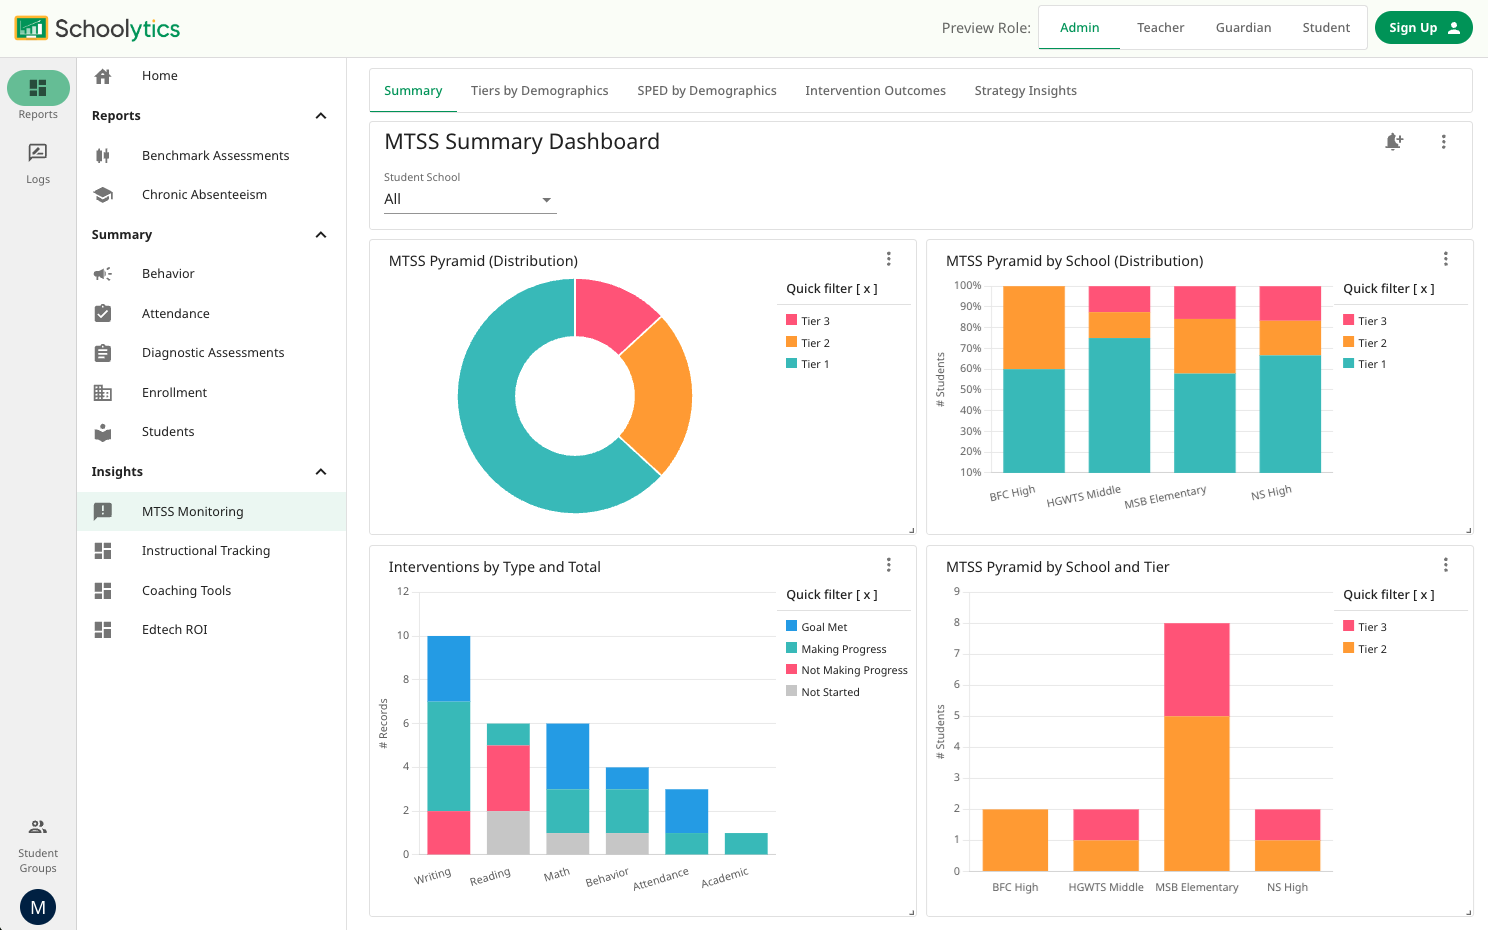Click the notification bell on the dashboard header
1488x930 pixels.
point(1395,142)
